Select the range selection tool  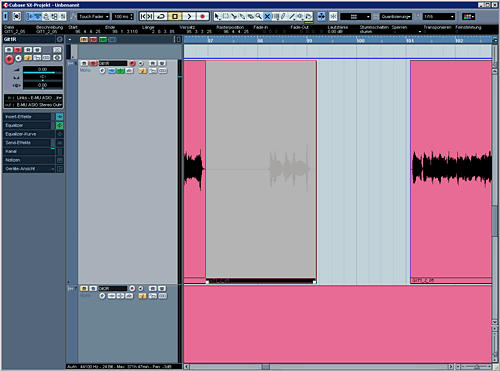click(226, 16)
